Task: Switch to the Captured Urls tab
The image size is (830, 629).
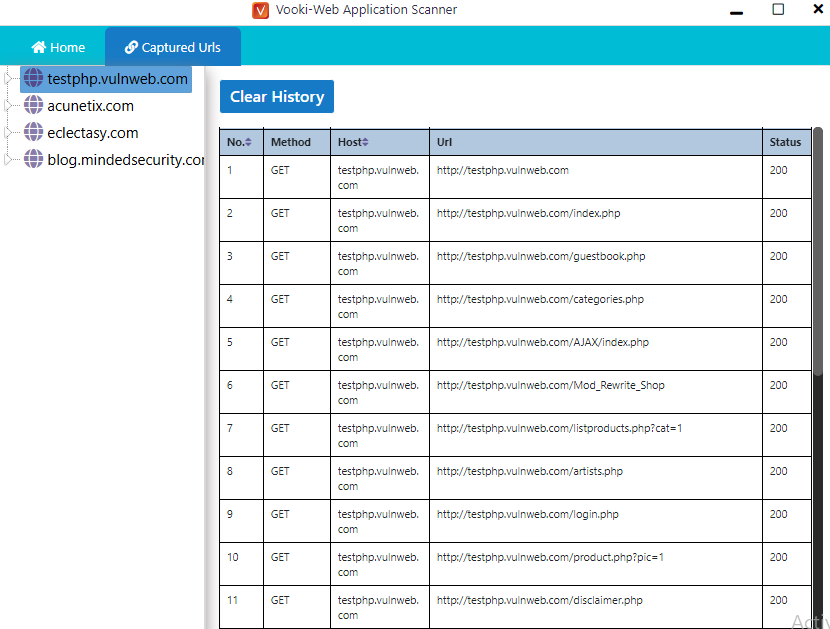Action: click(x=173, y=47)
